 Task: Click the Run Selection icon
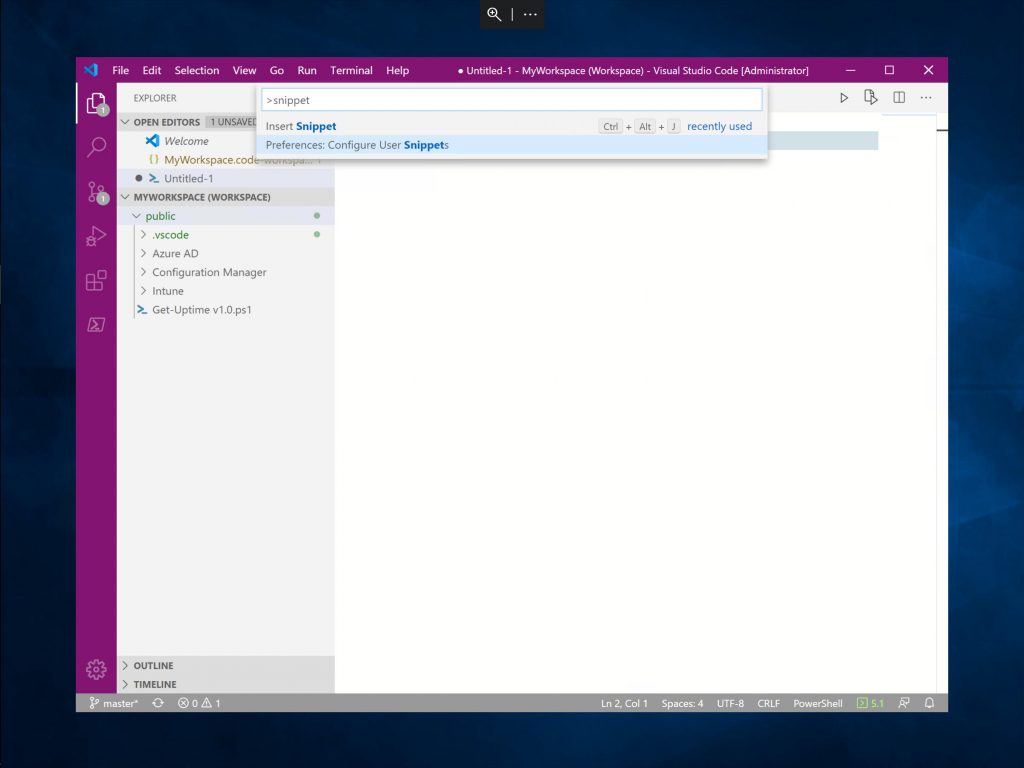pyautogui.click(x=871, y=98)
